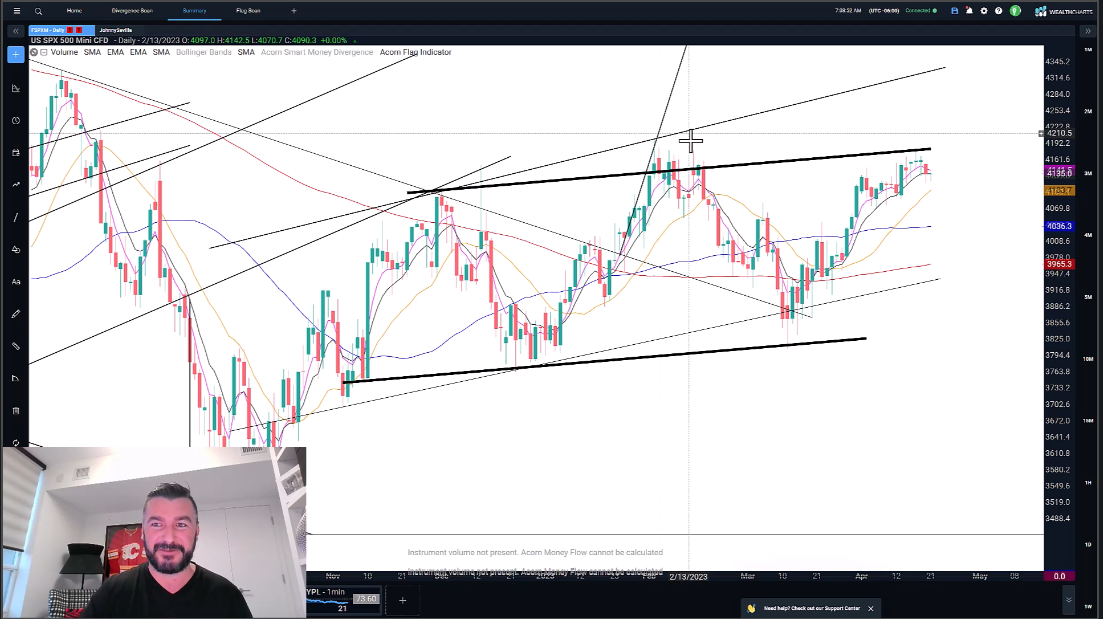Open the symbol search magnifier
The image size is (1103, 619).
pyautogui.click(x=38, y=11)
